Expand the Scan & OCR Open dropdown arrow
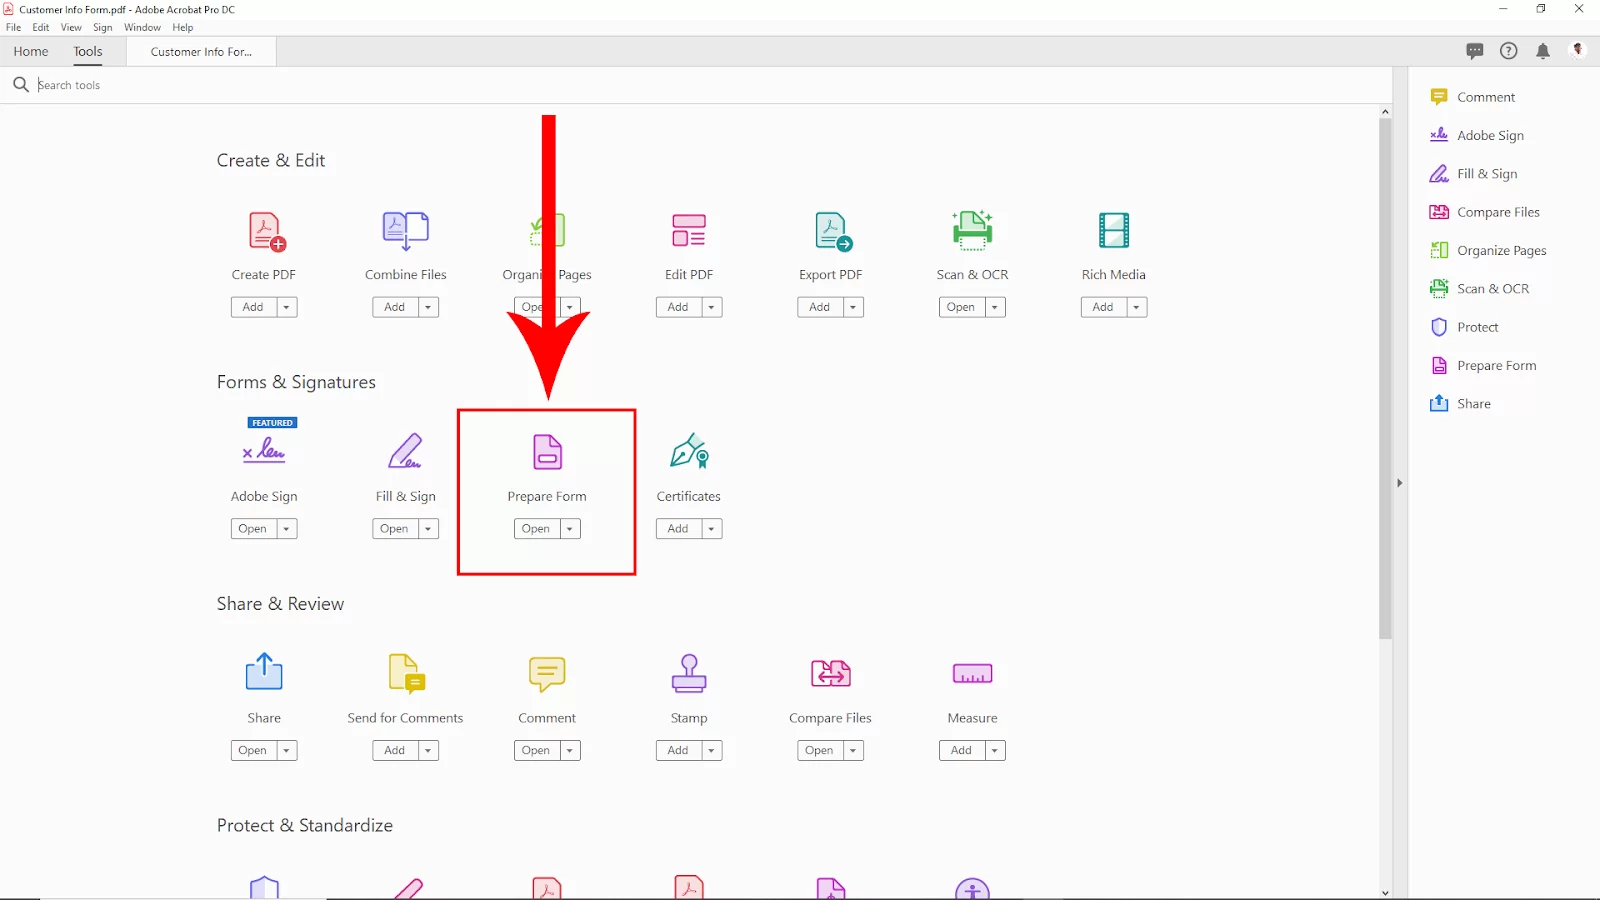The width and height of the screenshot is (1600, 900). 995,307
